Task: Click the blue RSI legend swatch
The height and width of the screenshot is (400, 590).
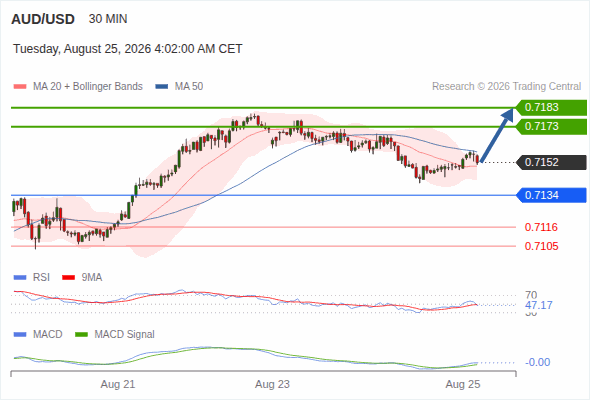Action: tap(20, 278)
